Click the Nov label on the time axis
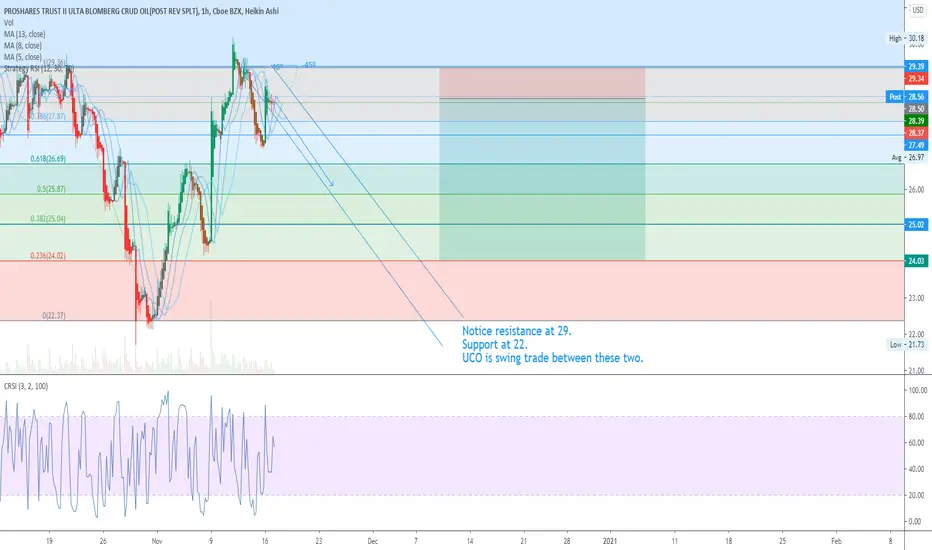 coord(157,541)
